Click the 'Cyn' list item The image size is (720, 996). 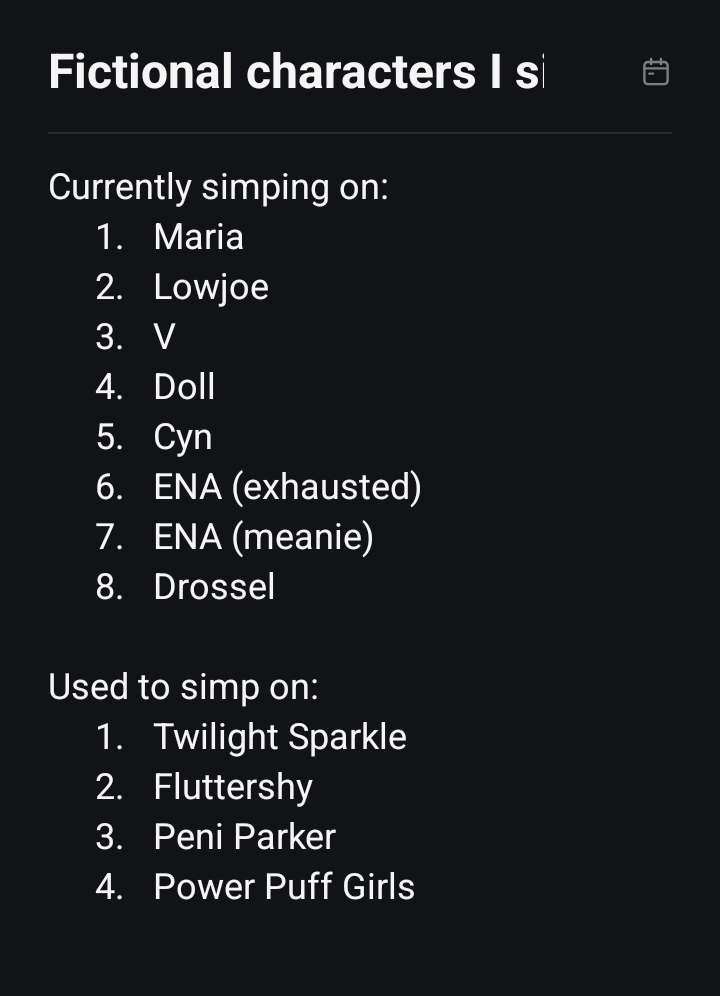182,438
